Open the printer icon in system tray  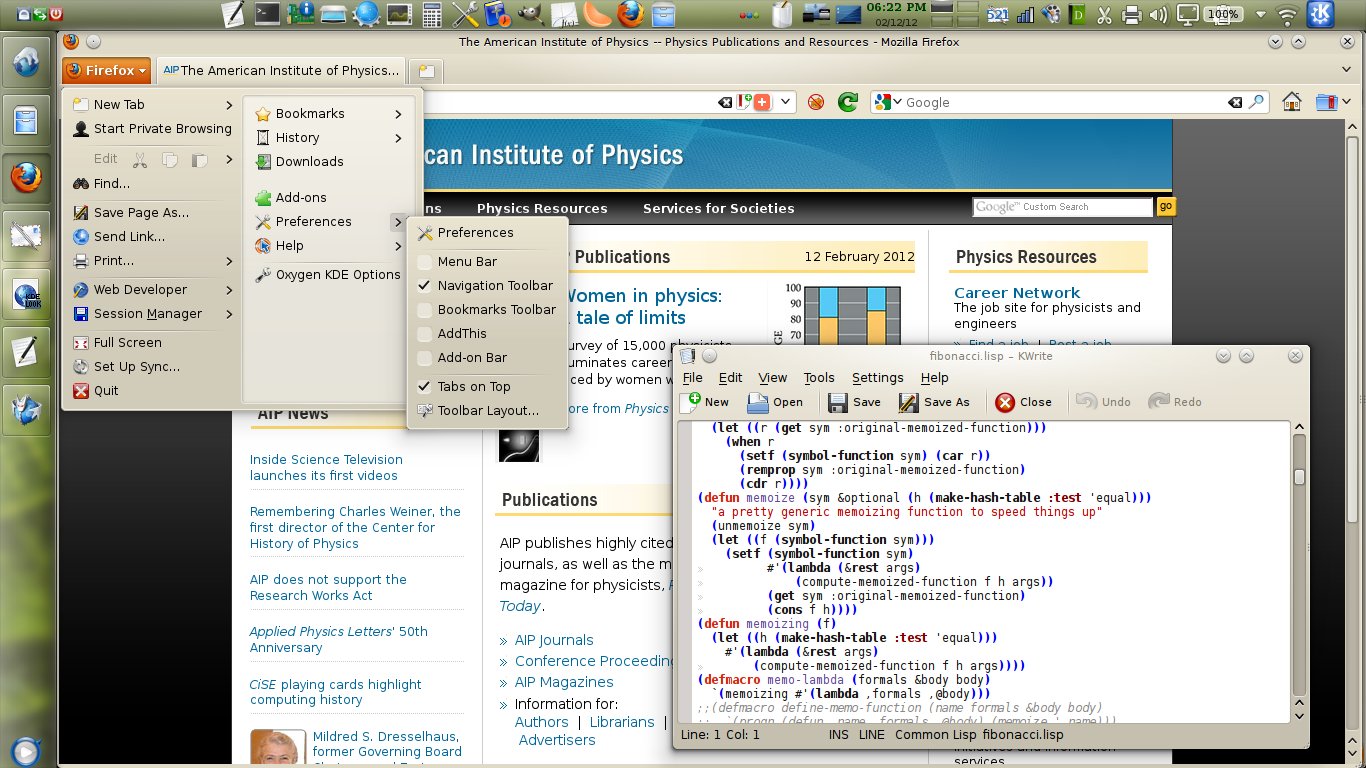pos(1132,15)
